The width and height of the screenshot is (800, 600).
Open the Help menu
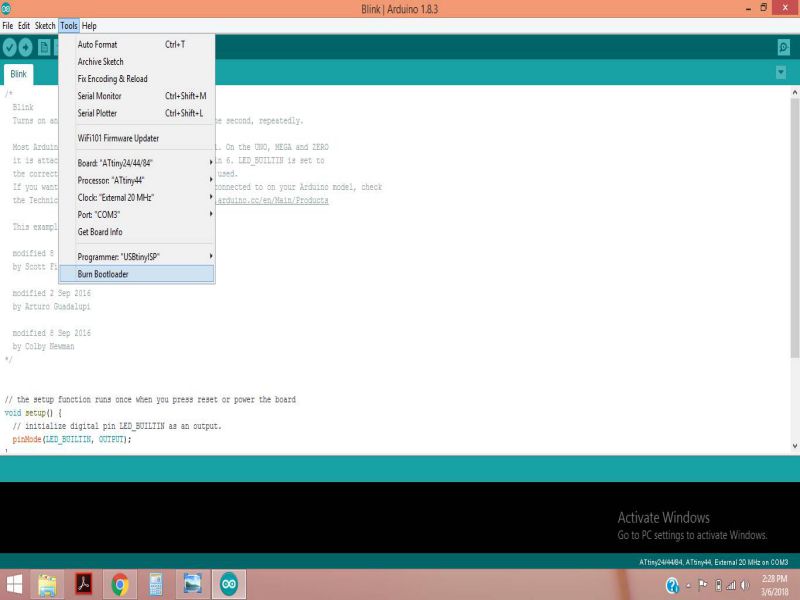pyautogui.click(x=89, y=26)
